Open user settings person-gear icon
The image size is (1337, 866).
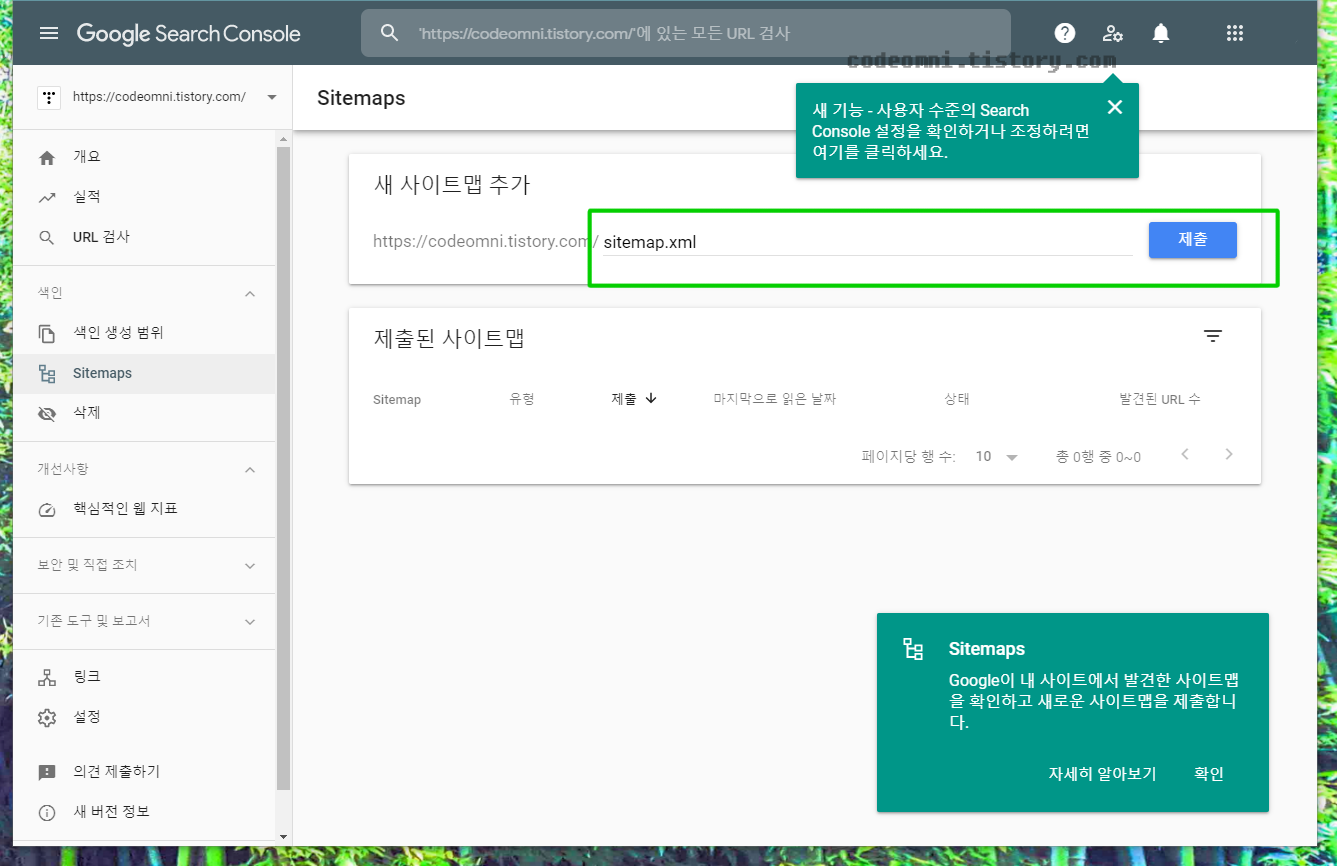pyautogui.click(x=1113, y=33)
